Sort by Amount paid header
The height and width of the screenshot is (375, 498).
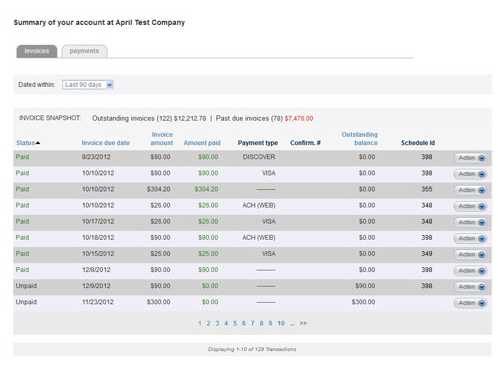point(202,143)
